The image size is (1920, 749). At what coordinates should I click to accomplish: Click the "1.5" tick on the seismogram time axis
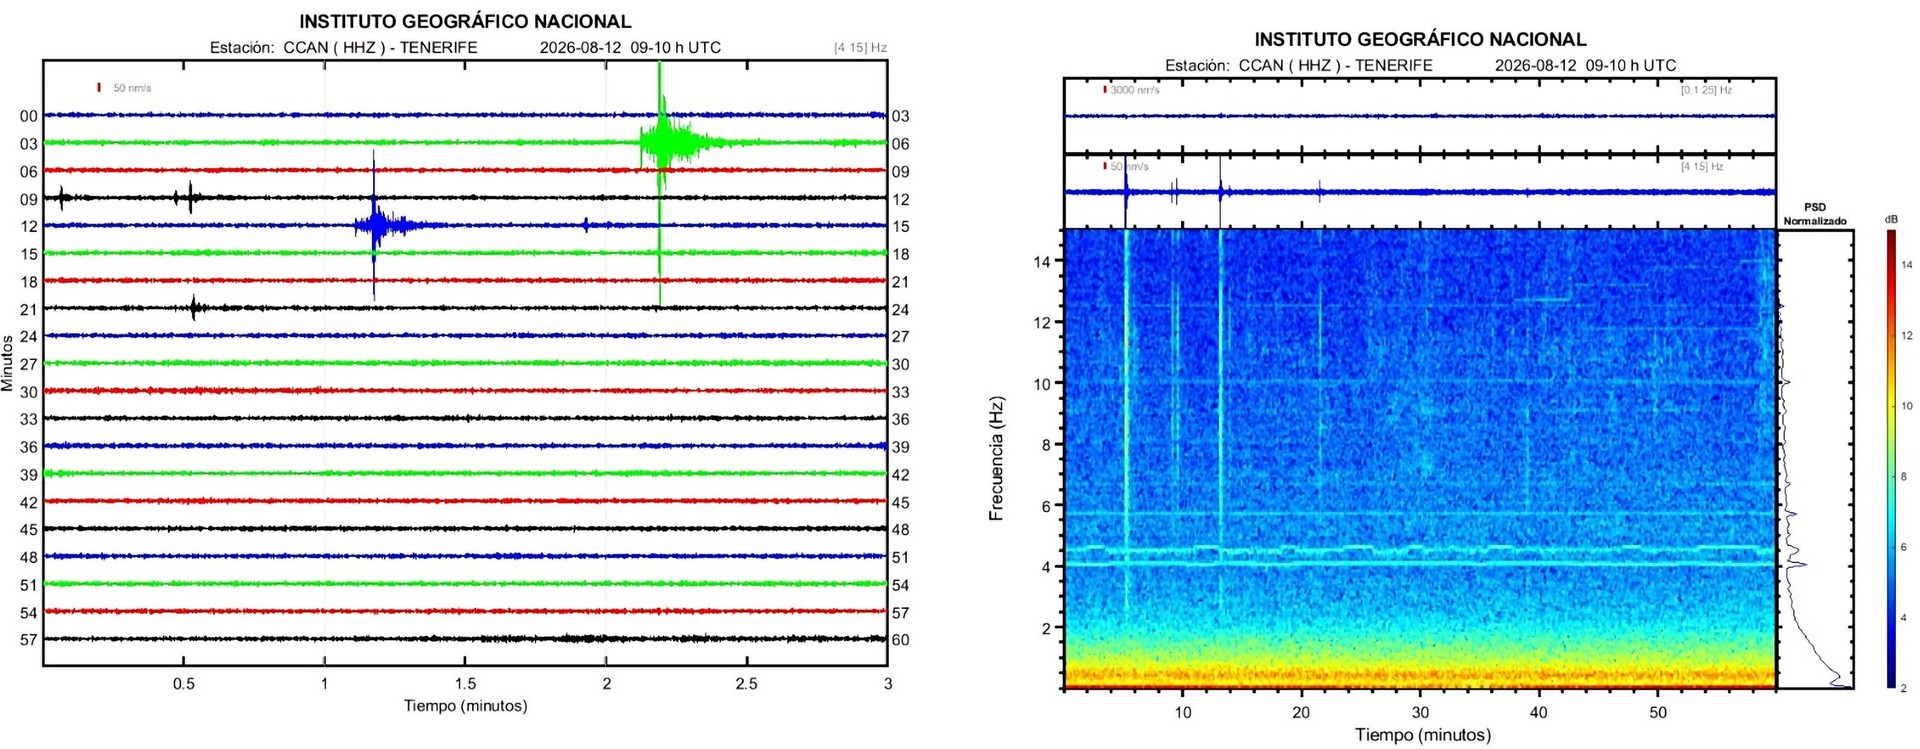coord(465,684)
